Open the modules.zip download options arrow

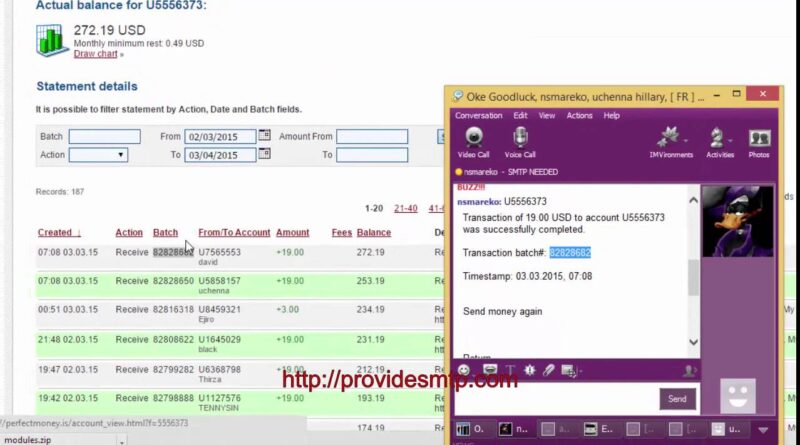(121, 440)
